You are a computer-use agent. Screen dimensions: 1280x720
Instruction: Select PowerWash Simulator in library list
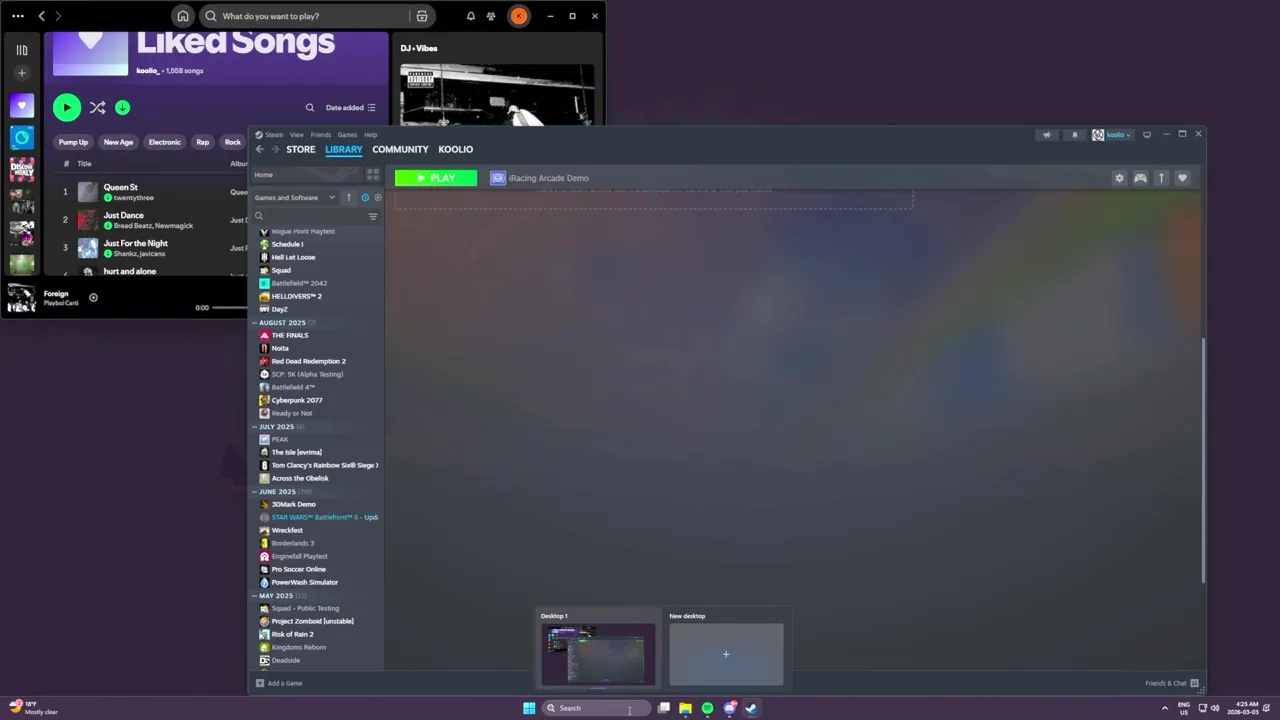coord(304,582)
